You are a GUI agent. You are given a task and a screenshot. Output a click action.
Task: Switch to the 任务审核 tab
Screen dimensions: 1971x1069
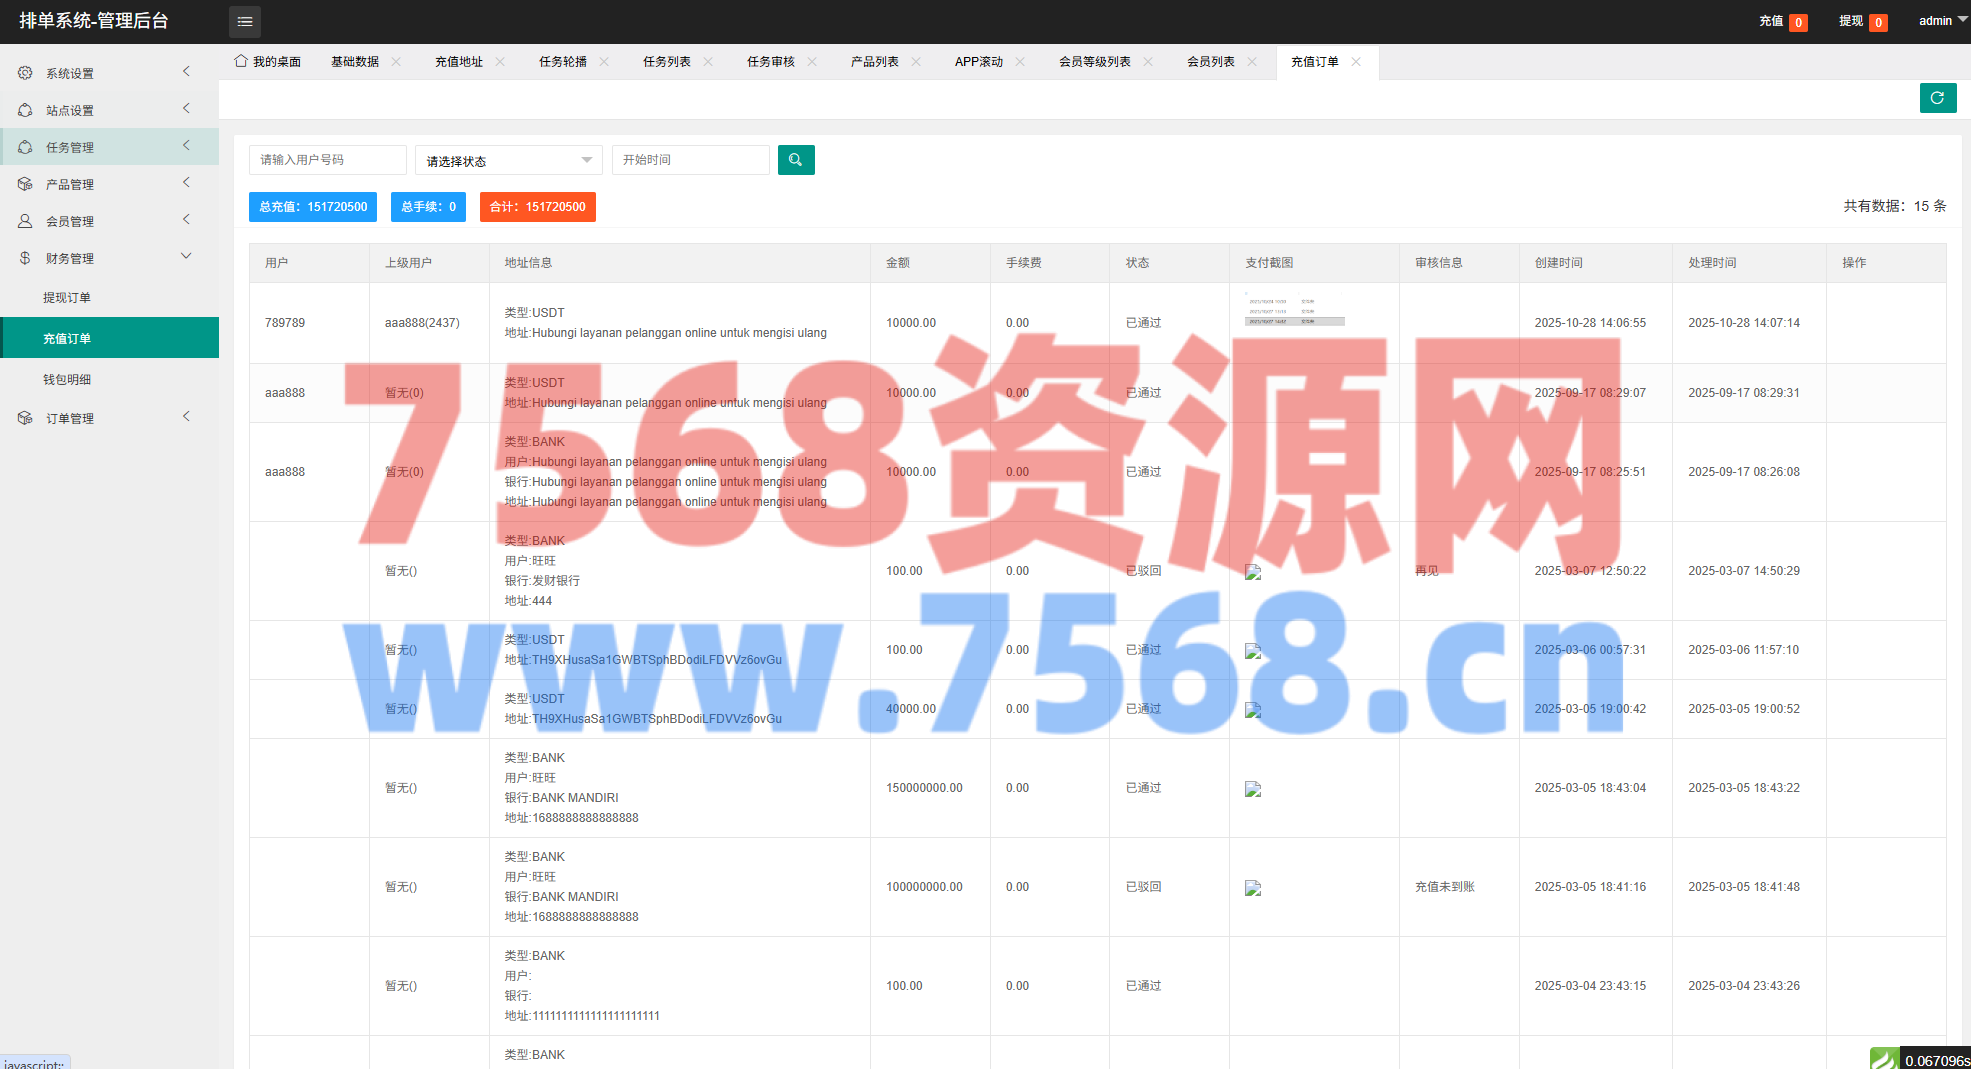[770, 62]
